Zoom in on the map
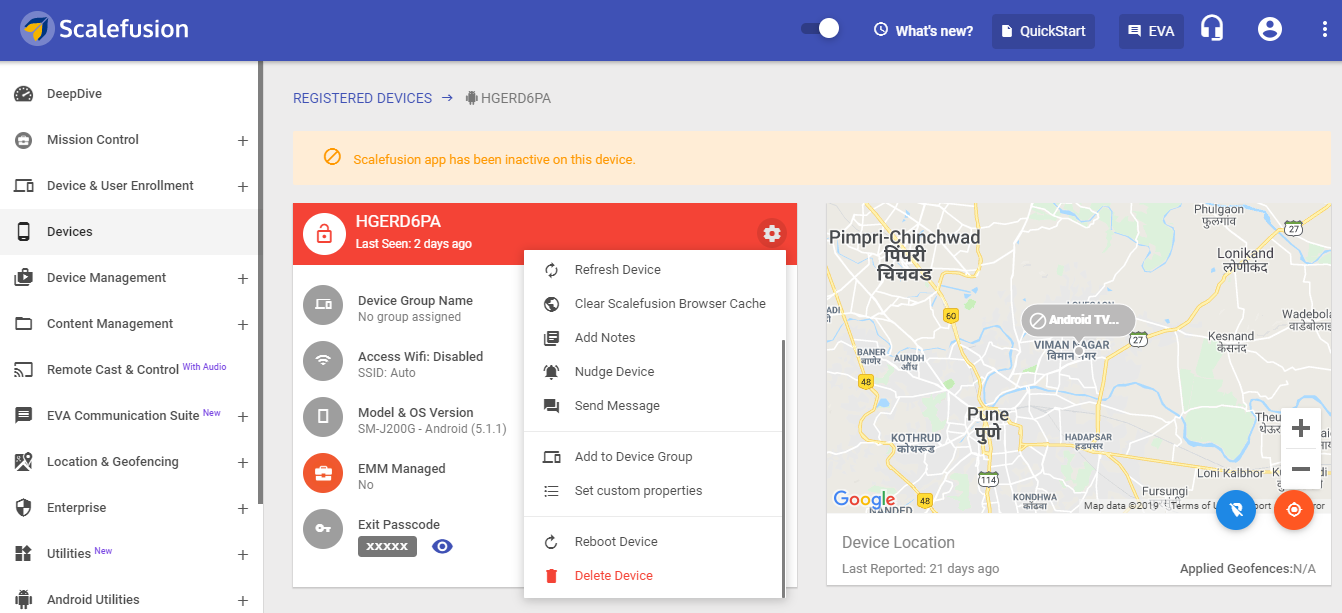 (1301, 429)
